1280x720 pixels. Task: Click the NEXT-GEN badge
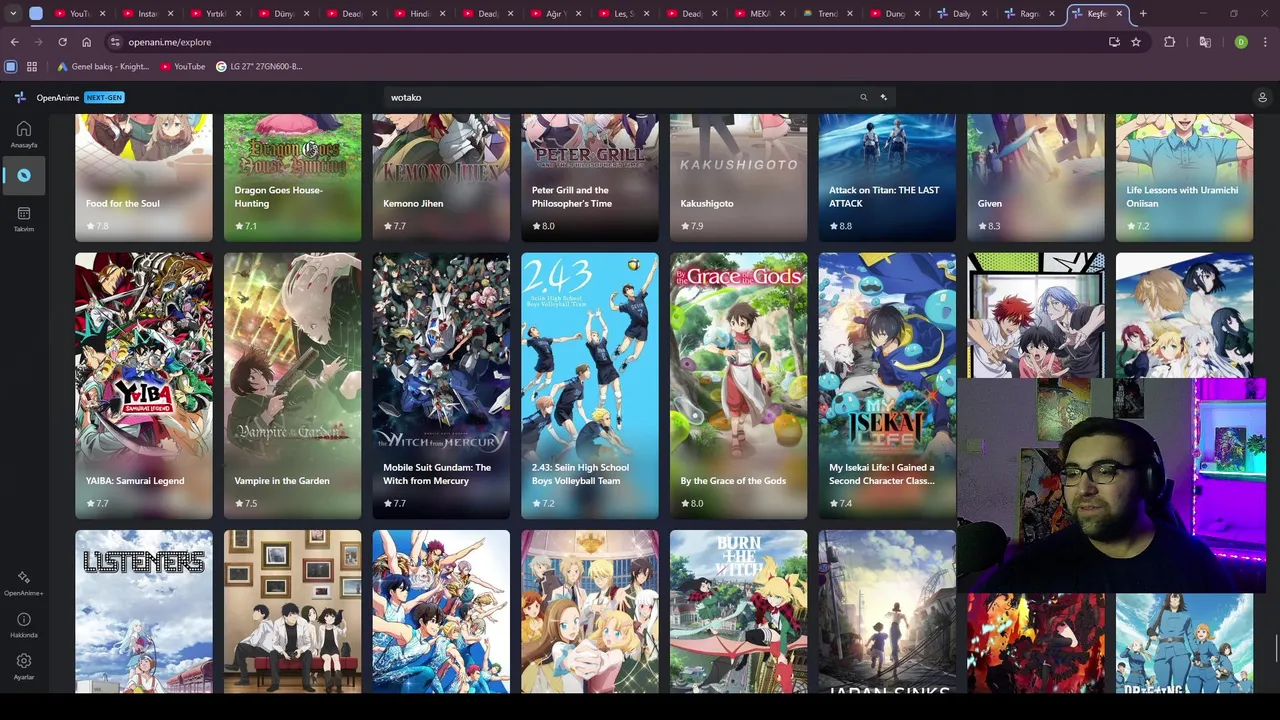click(x=104, y=97)
